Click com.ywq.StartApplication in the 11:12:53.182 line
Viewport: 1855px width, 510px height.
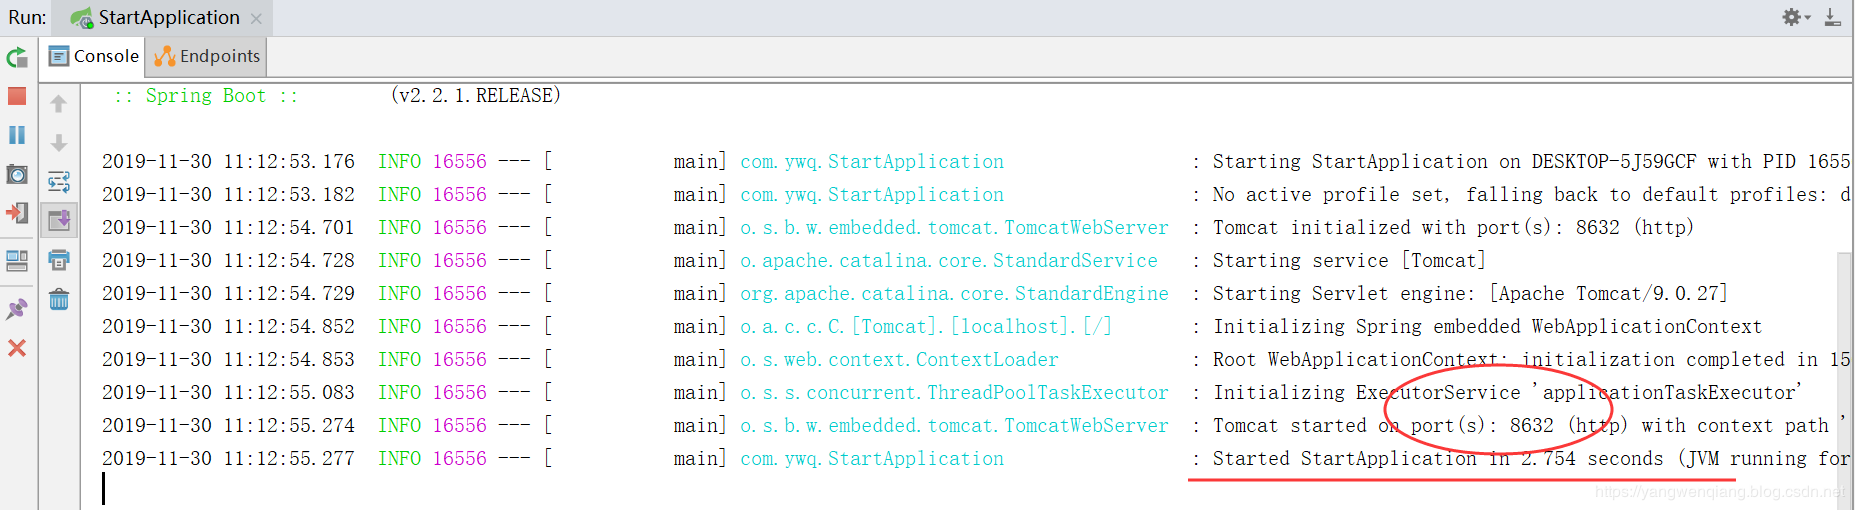pos(872,194)
